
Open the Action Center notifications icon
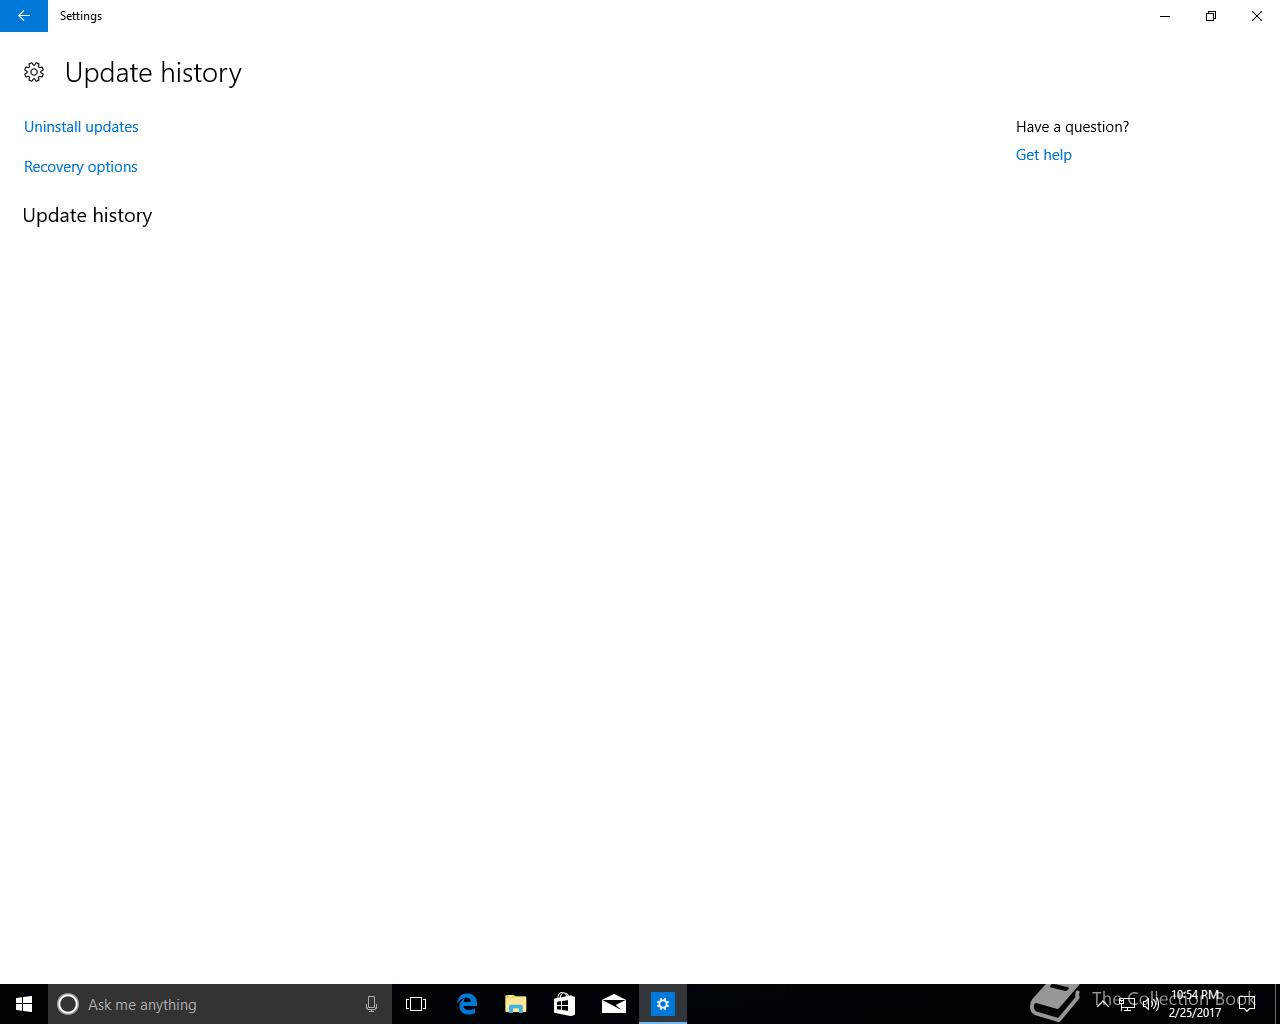coord(1247,1004)
